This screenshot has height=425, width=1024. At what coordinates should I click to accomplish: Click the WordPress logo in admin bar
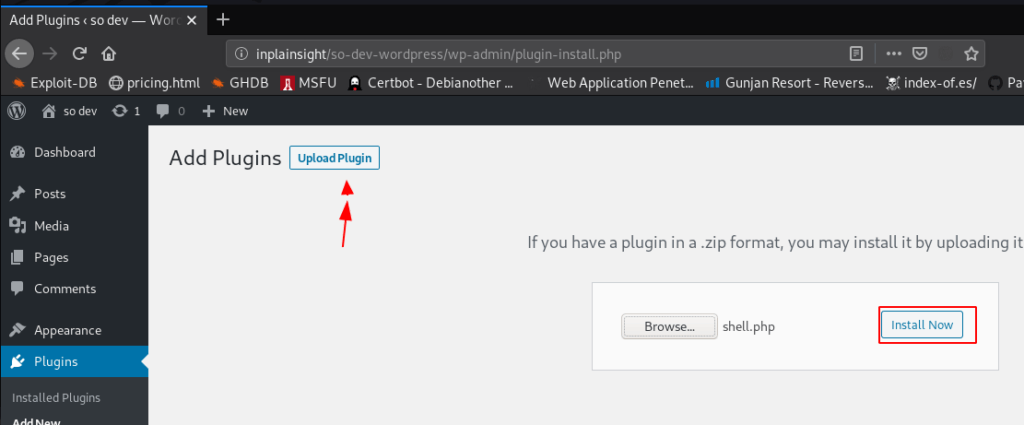16,111
